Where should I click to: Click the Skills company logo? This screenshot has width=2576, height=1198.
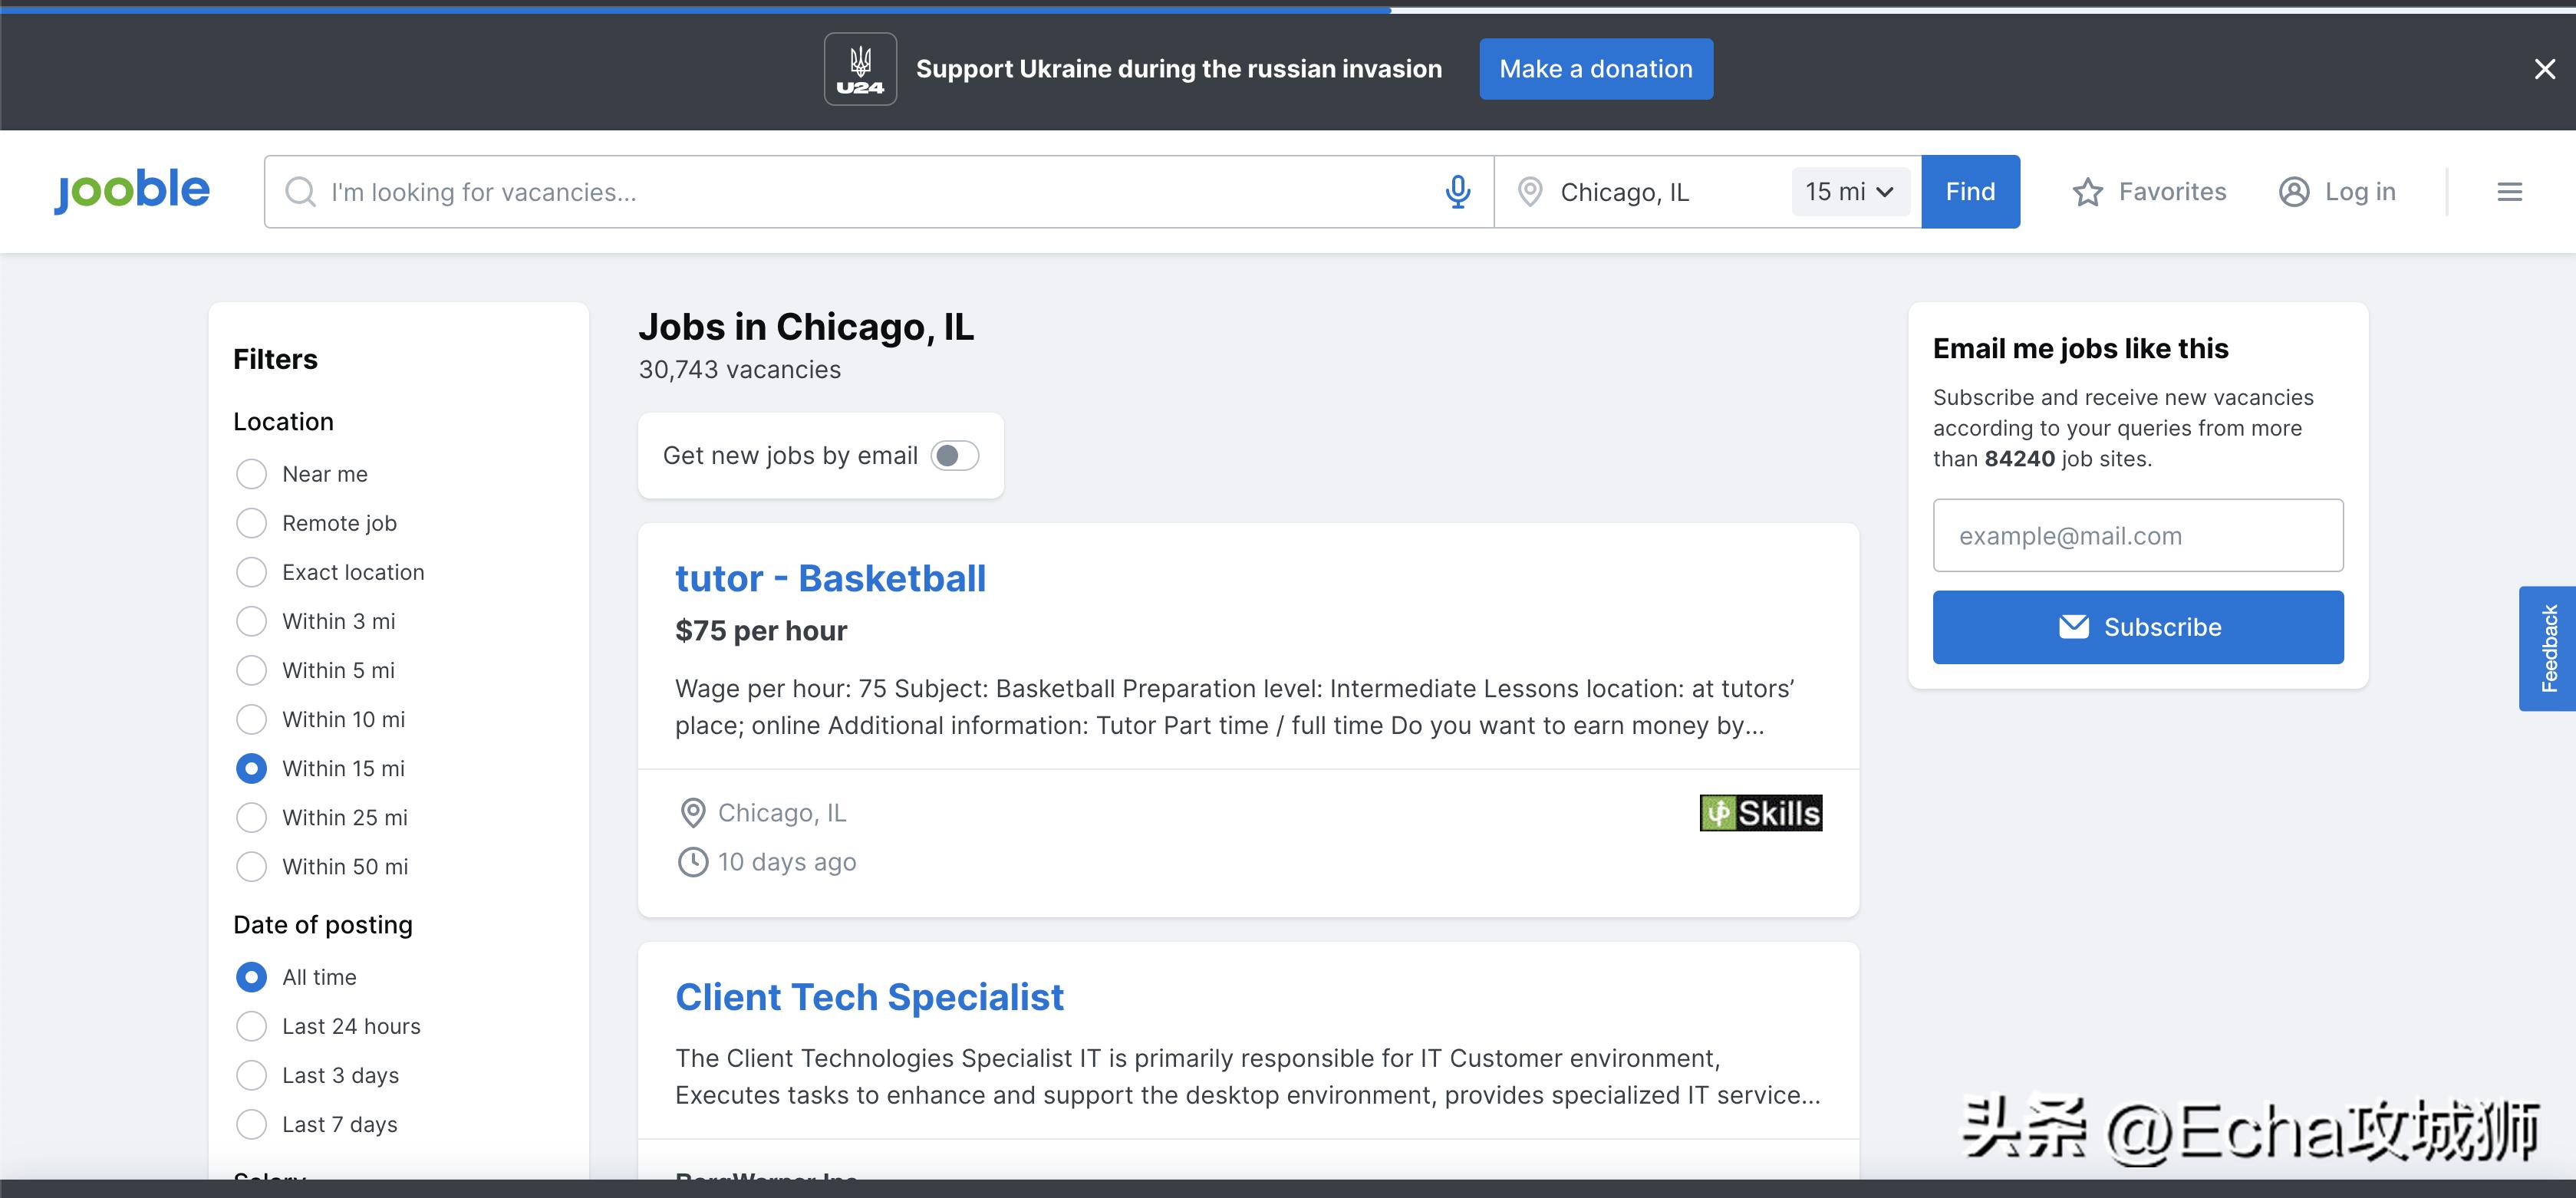tap(1760, 813)
